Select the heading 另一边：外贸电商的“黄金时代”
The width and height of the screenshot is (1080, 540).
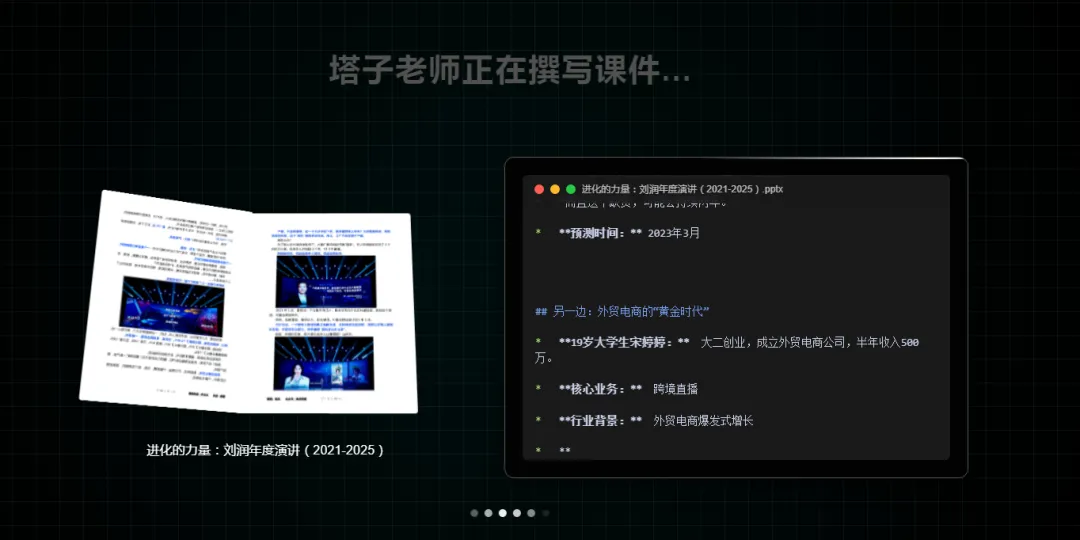tap(622, 311)
